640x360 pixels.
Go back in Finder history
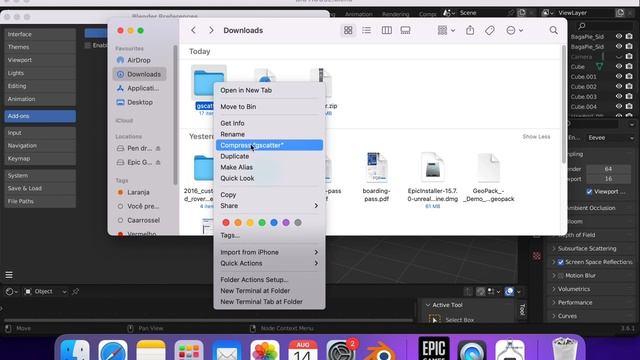(x=193, y=30)
